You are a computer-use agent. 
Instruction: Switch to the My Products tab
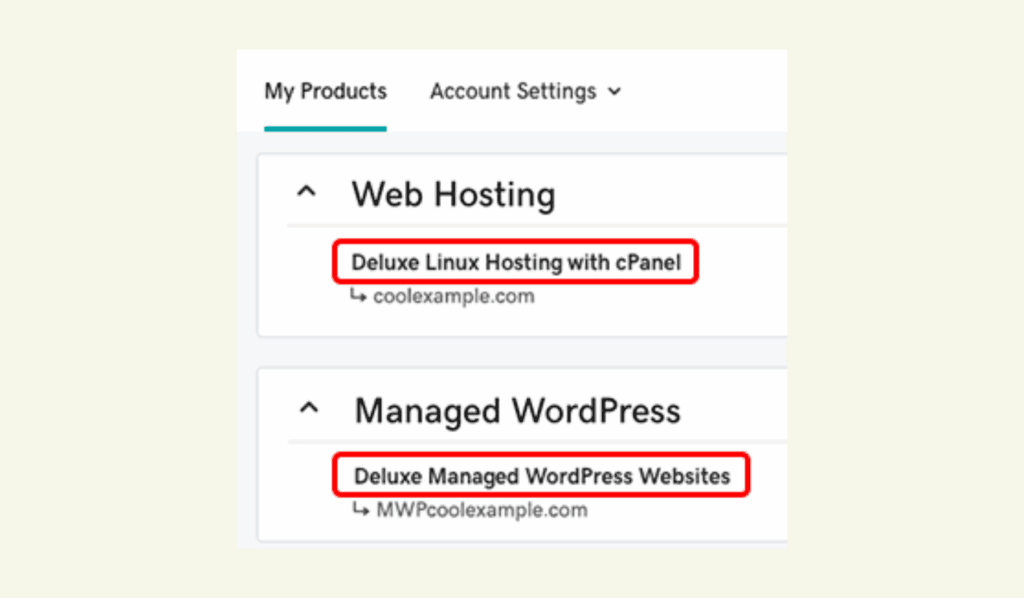tap(325, 91)
